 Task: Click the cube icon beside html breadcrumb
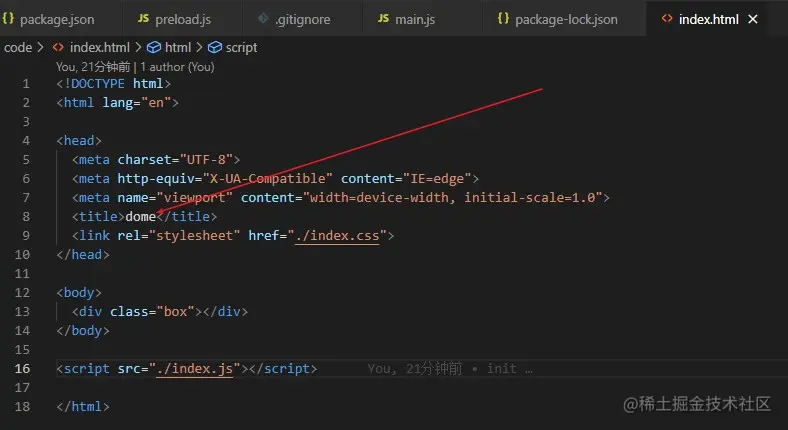click(154, 47)
